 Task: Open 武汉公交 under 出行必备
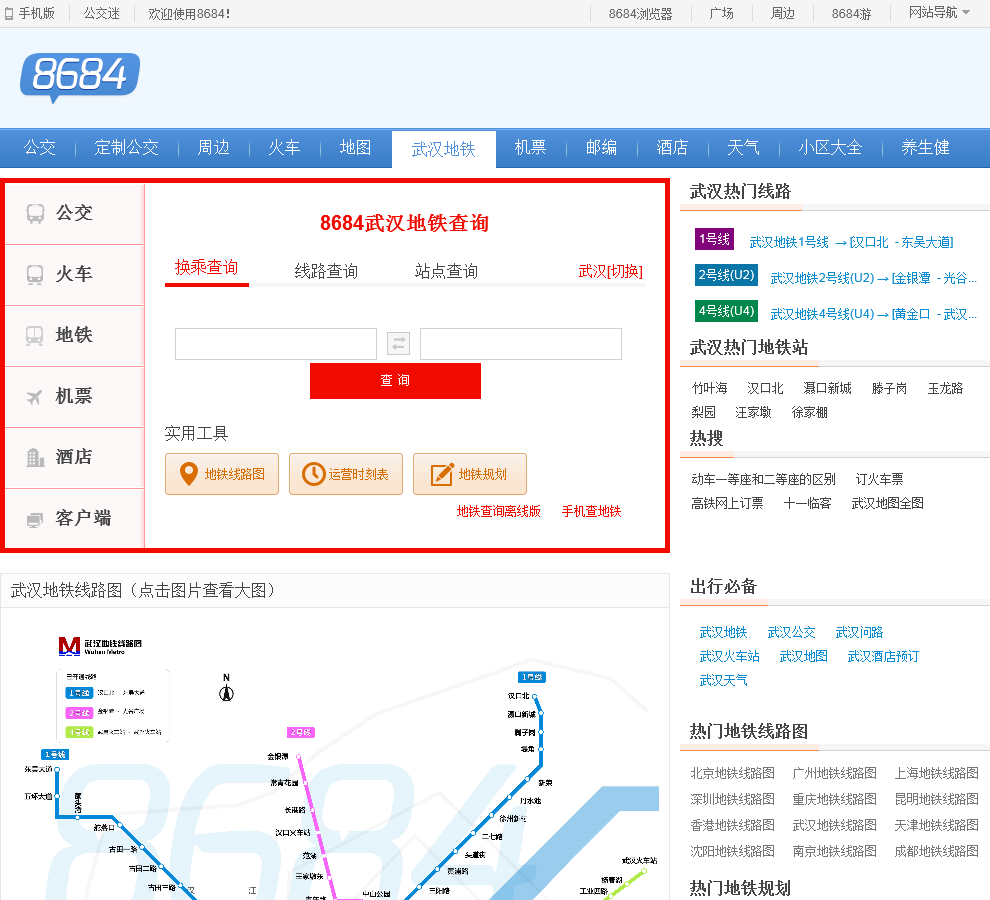click(791, 632)
